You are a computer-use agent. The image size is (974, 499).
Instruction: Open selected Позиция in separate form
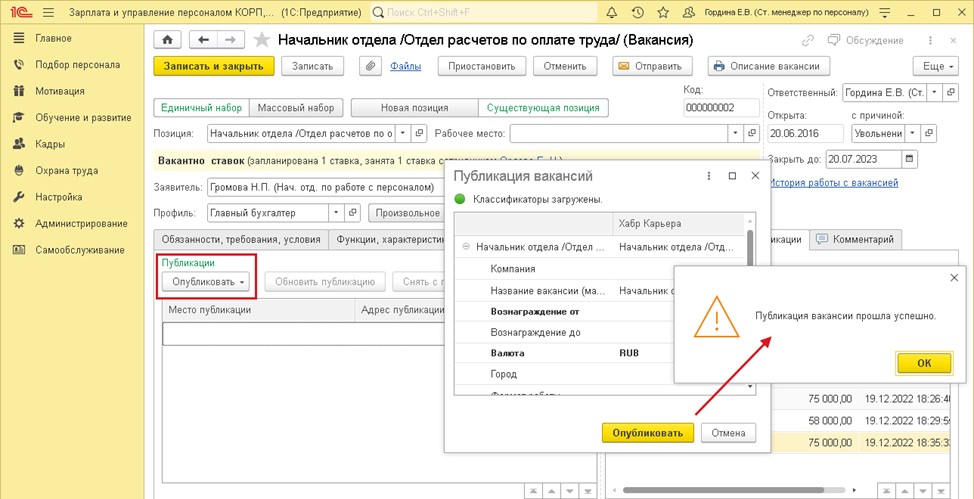tap(419, 133)
